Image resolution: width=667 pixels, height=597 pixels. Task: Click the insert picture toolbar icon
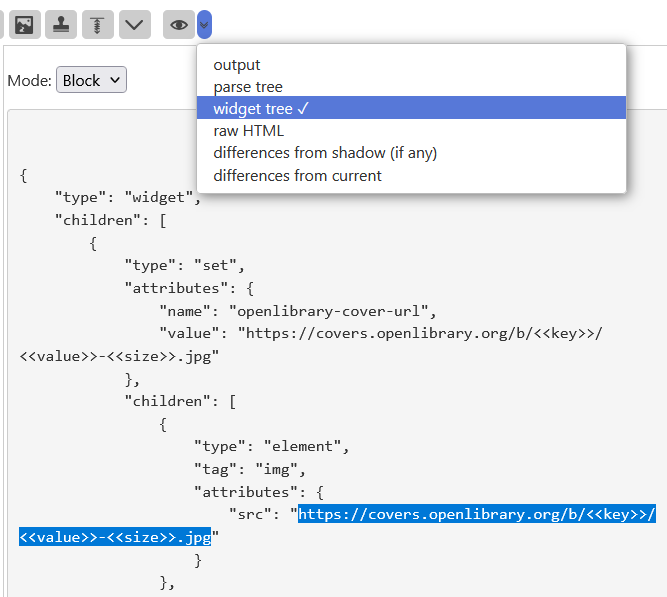point(23,24)
